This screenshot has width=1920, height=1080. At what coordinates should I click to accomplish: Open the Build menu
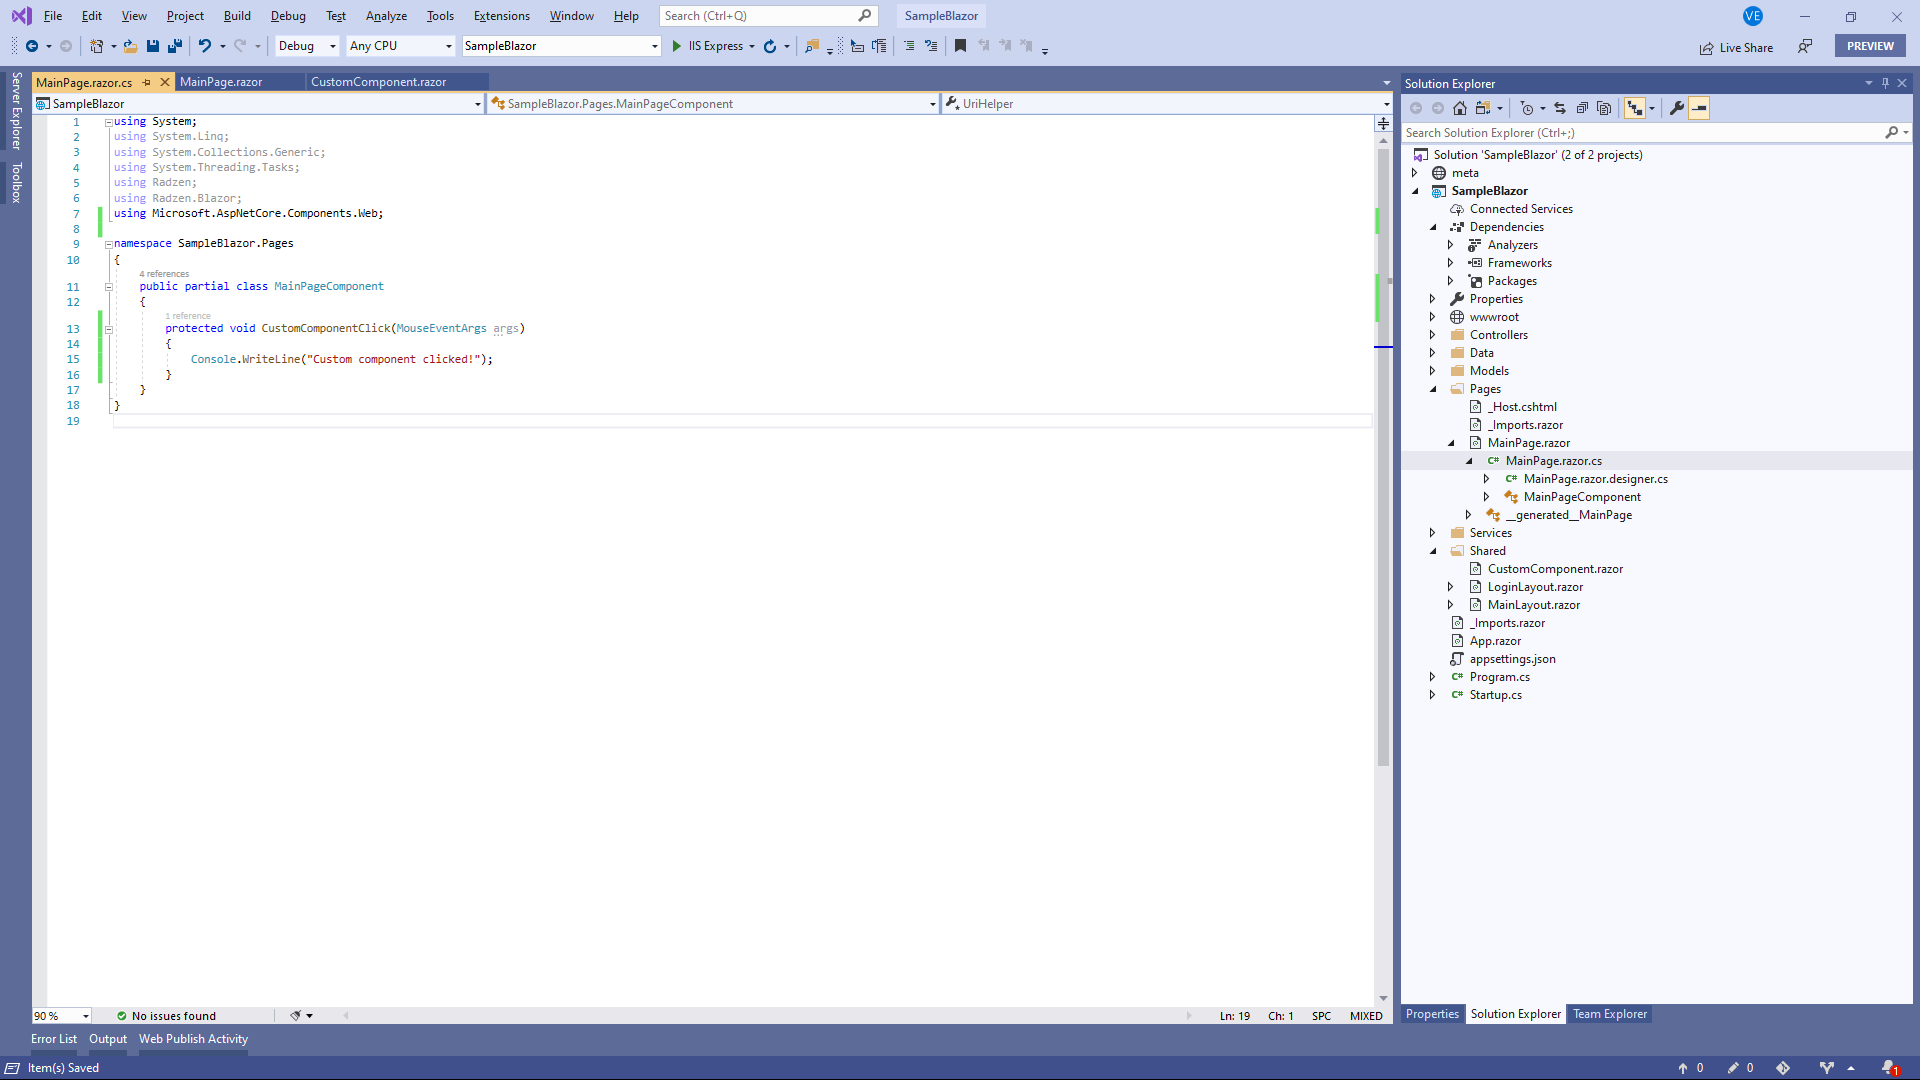pos(237,16)
